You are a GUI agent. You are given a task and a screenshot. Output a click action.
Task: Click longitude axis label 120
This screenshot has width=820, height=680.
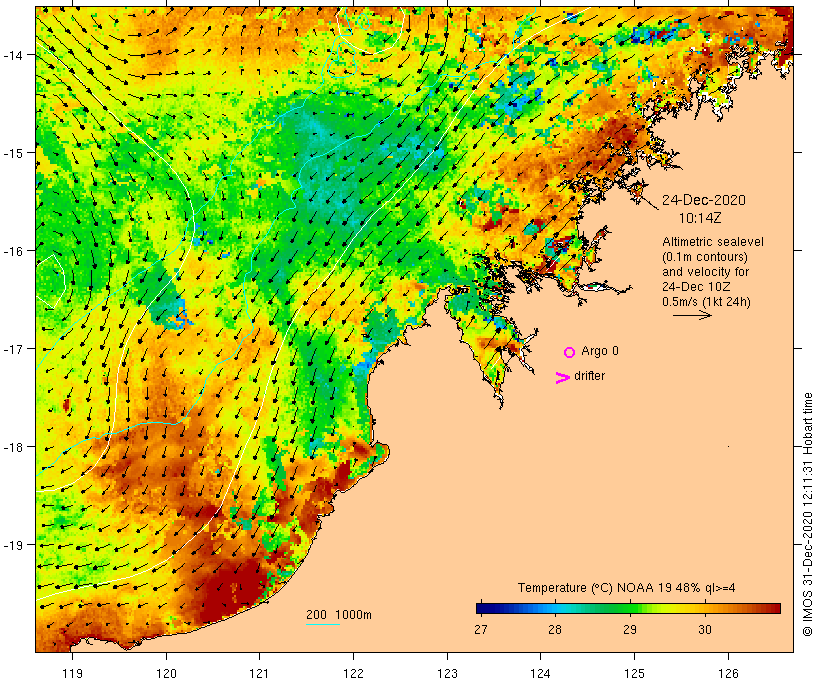pos(166,673)
